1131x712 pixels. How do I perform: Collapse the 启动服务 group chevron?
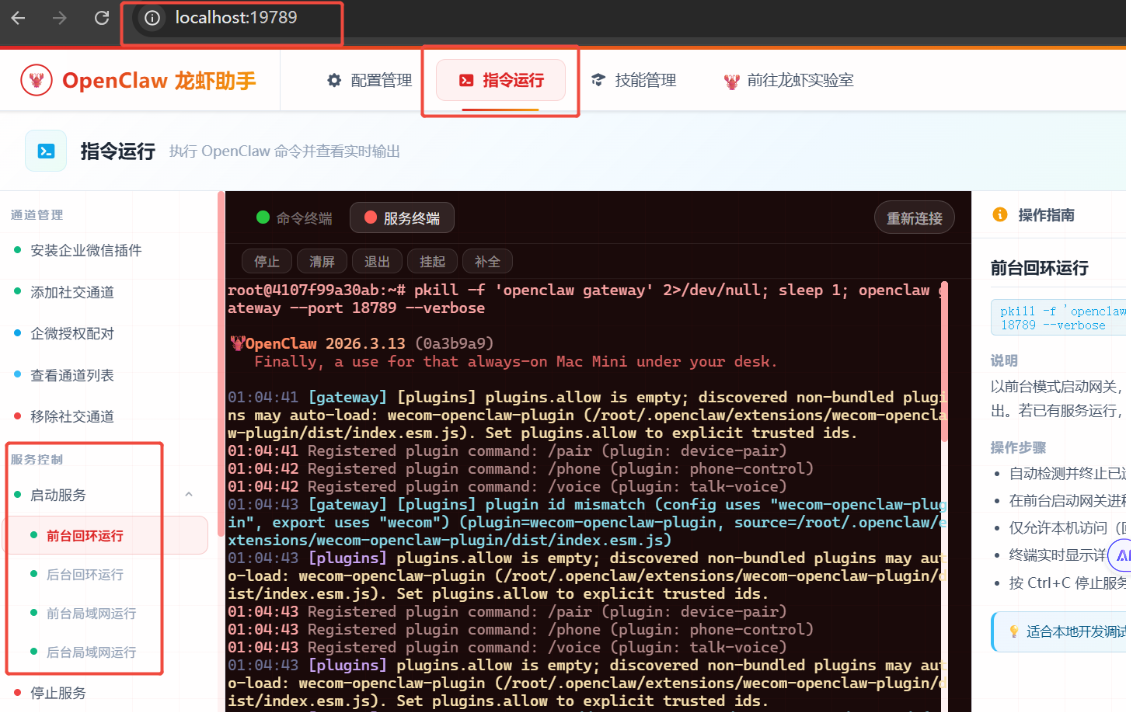click(x=189, y=495)
